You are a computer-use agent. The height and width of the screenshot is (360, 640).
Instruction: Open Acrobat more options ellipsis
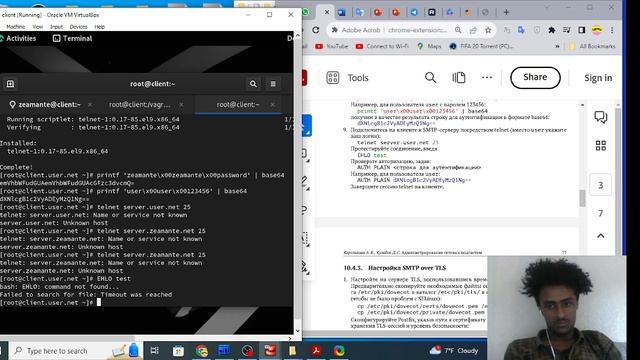[487, 78]
